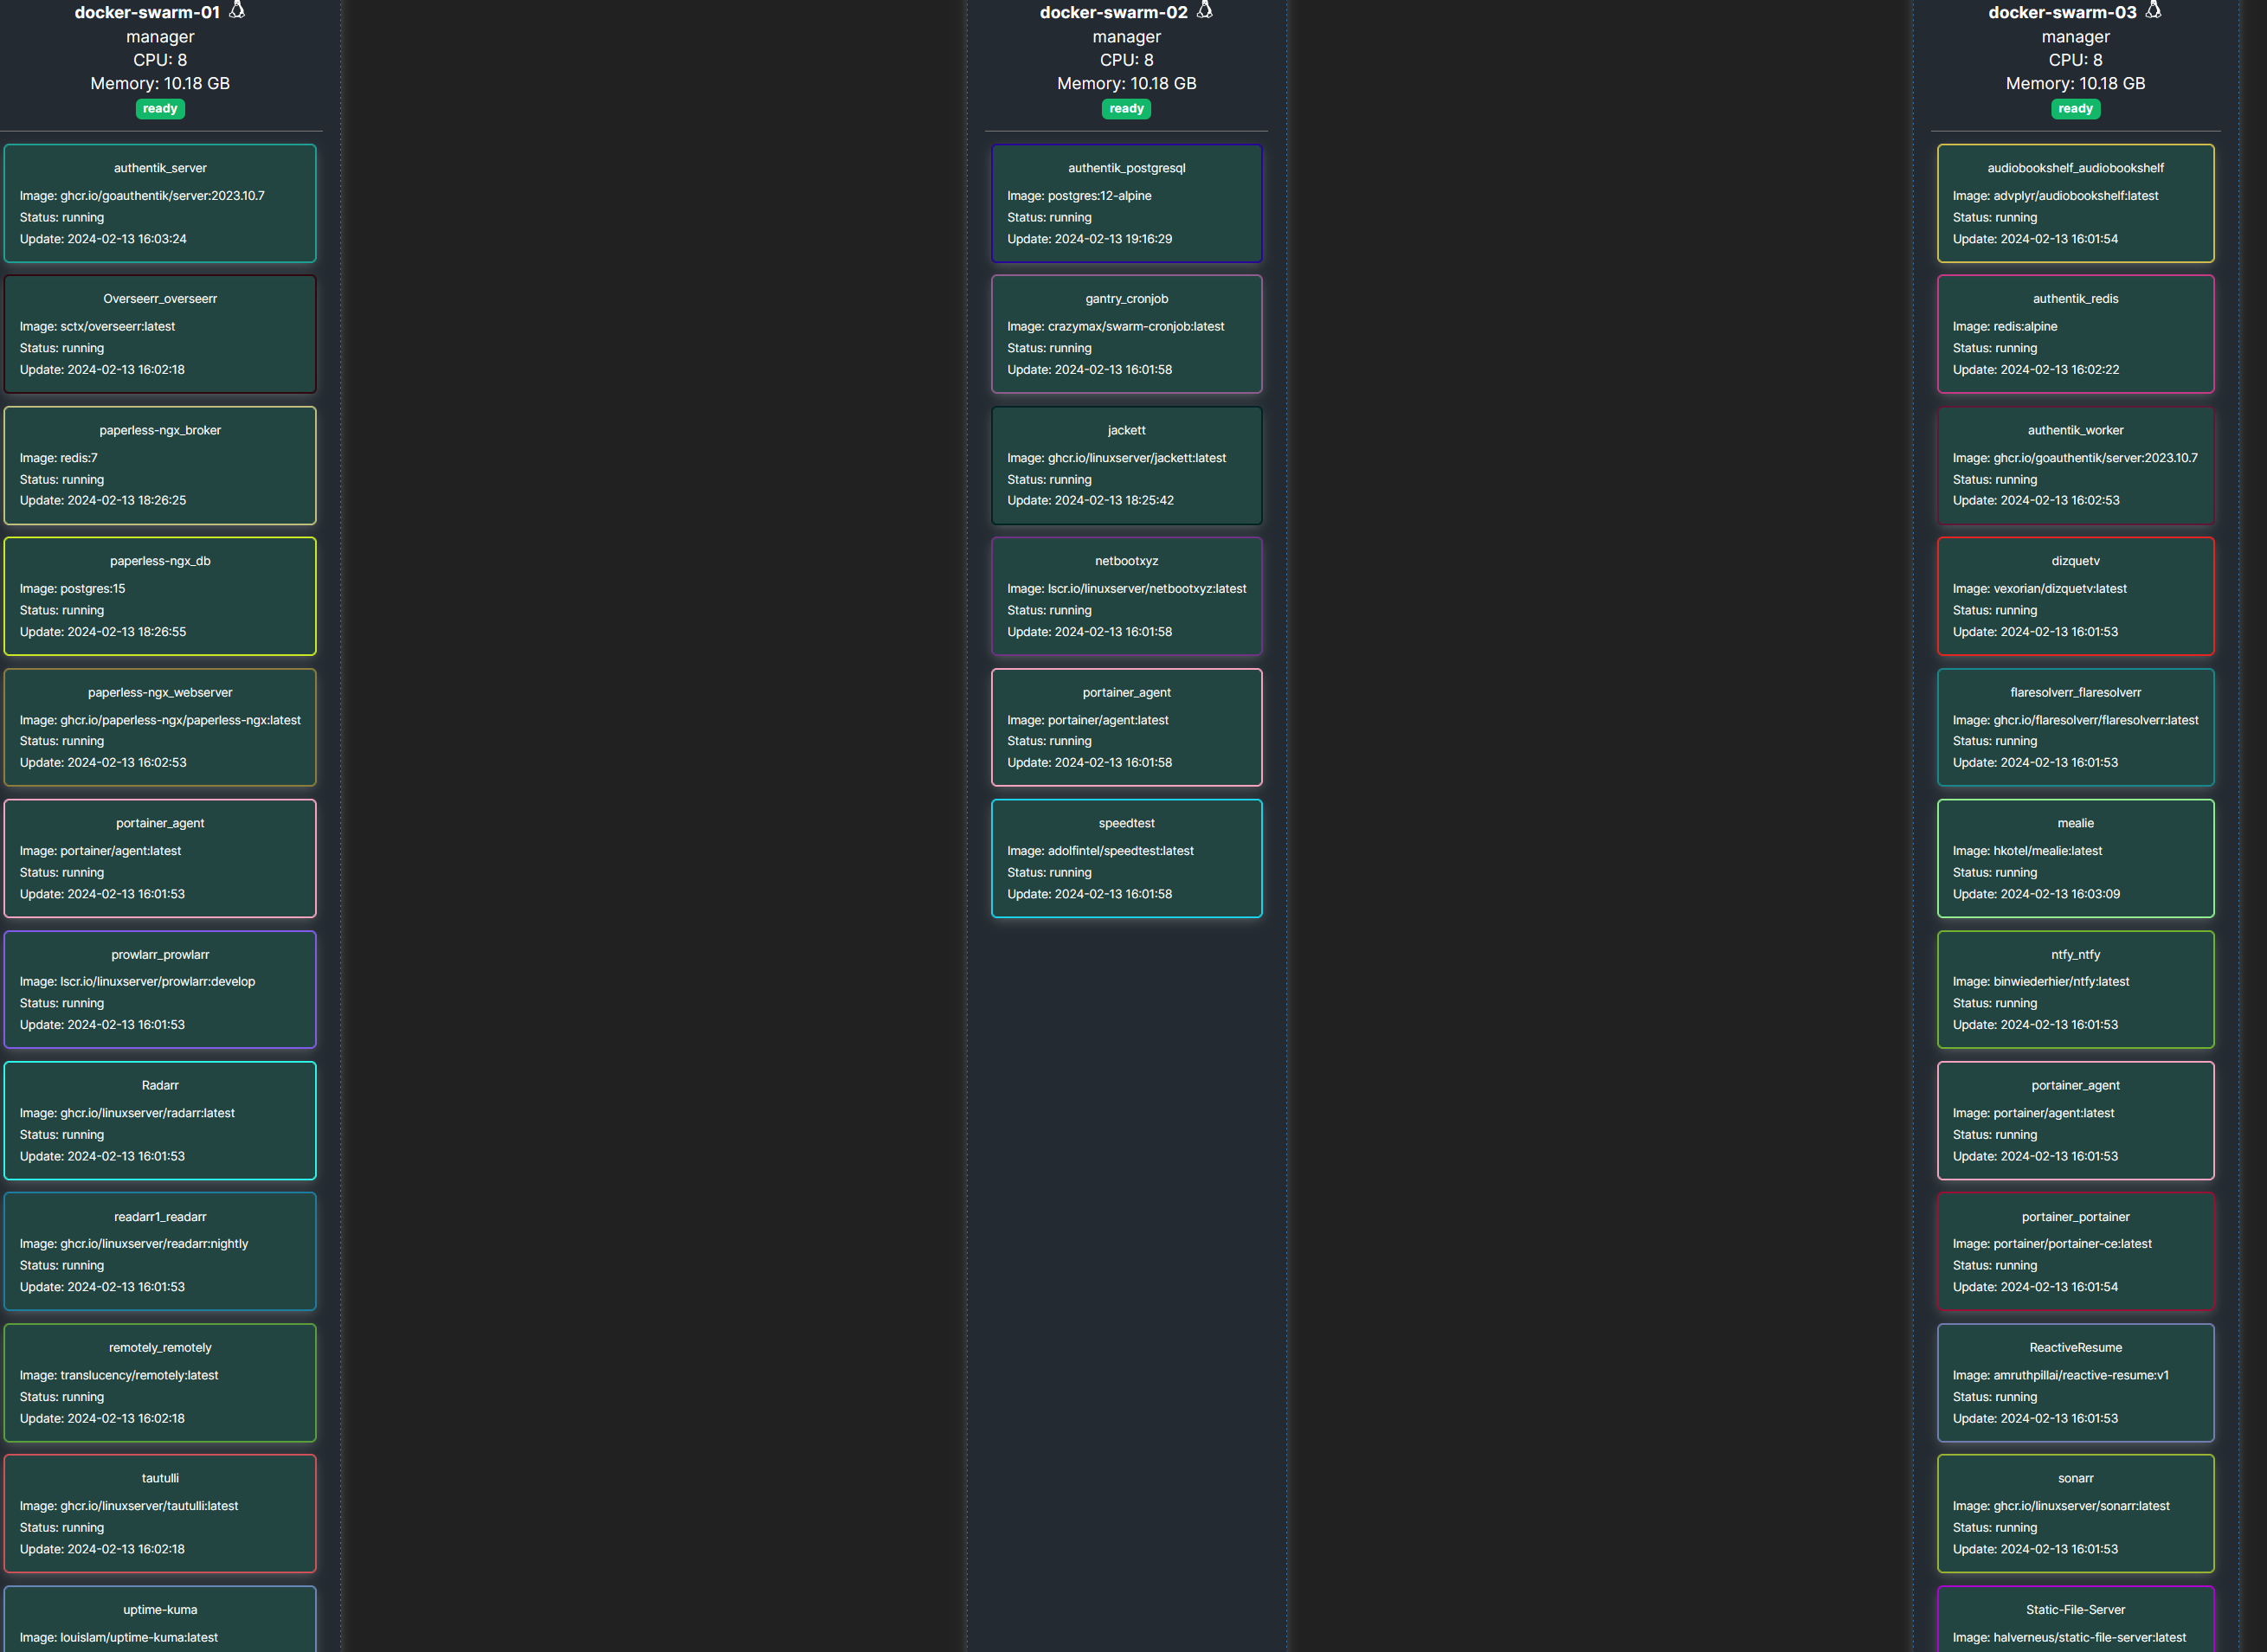Select the docker-swarm-03 node title
Viewport: 2267px width, 1652px height.
coord(2062,12)
